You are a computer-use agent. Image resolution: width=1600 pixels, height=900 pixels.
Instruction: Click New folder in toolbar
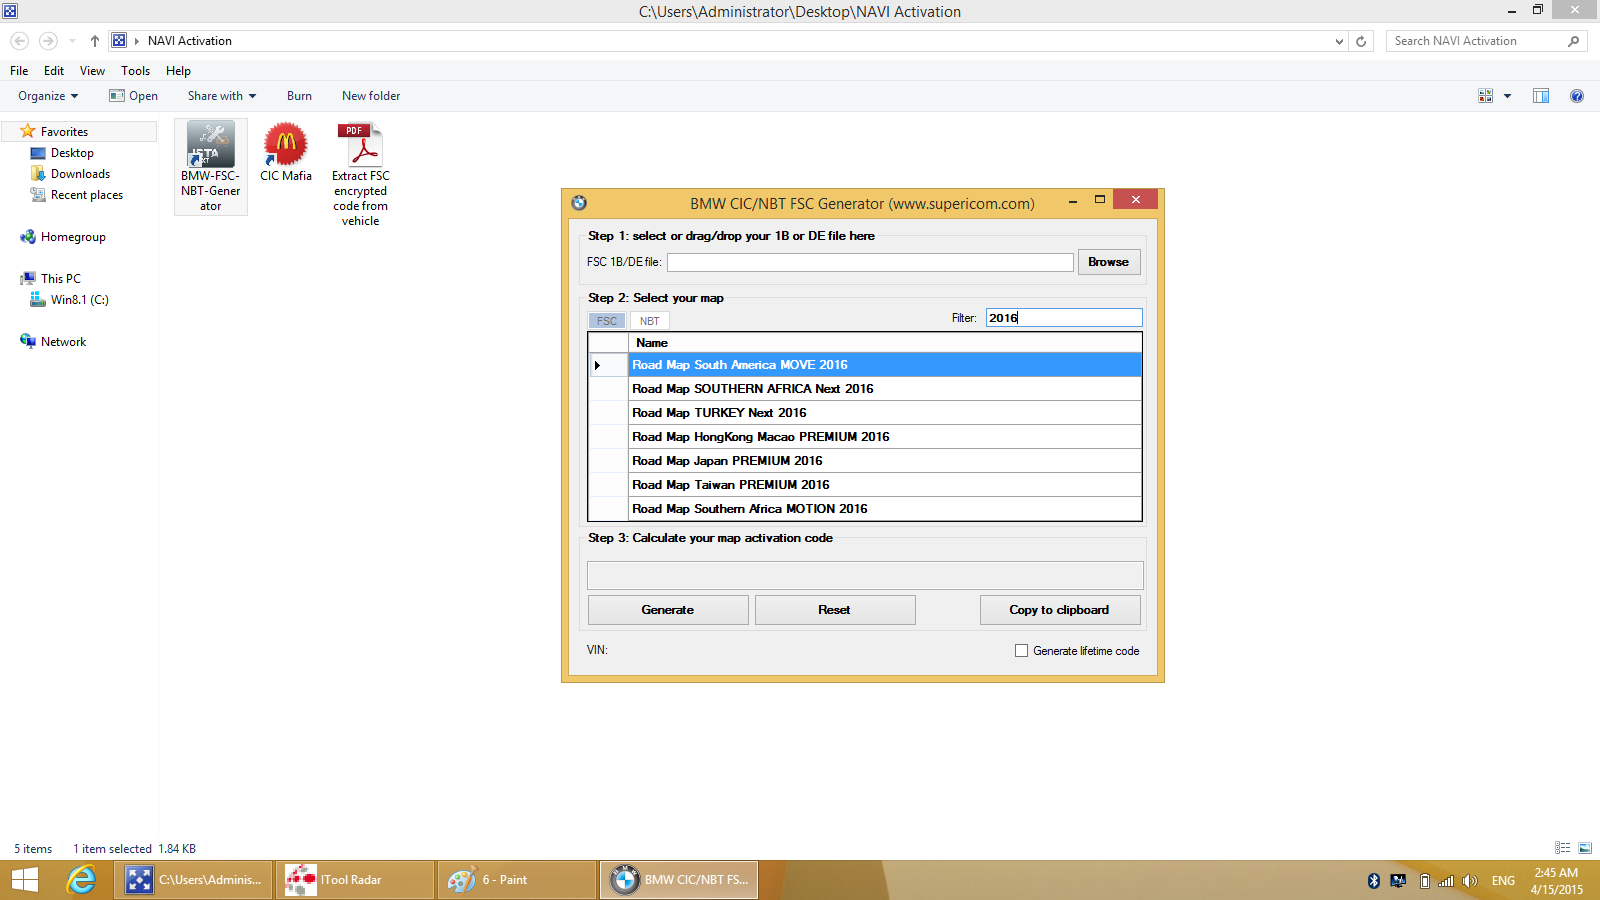(371, 96)
